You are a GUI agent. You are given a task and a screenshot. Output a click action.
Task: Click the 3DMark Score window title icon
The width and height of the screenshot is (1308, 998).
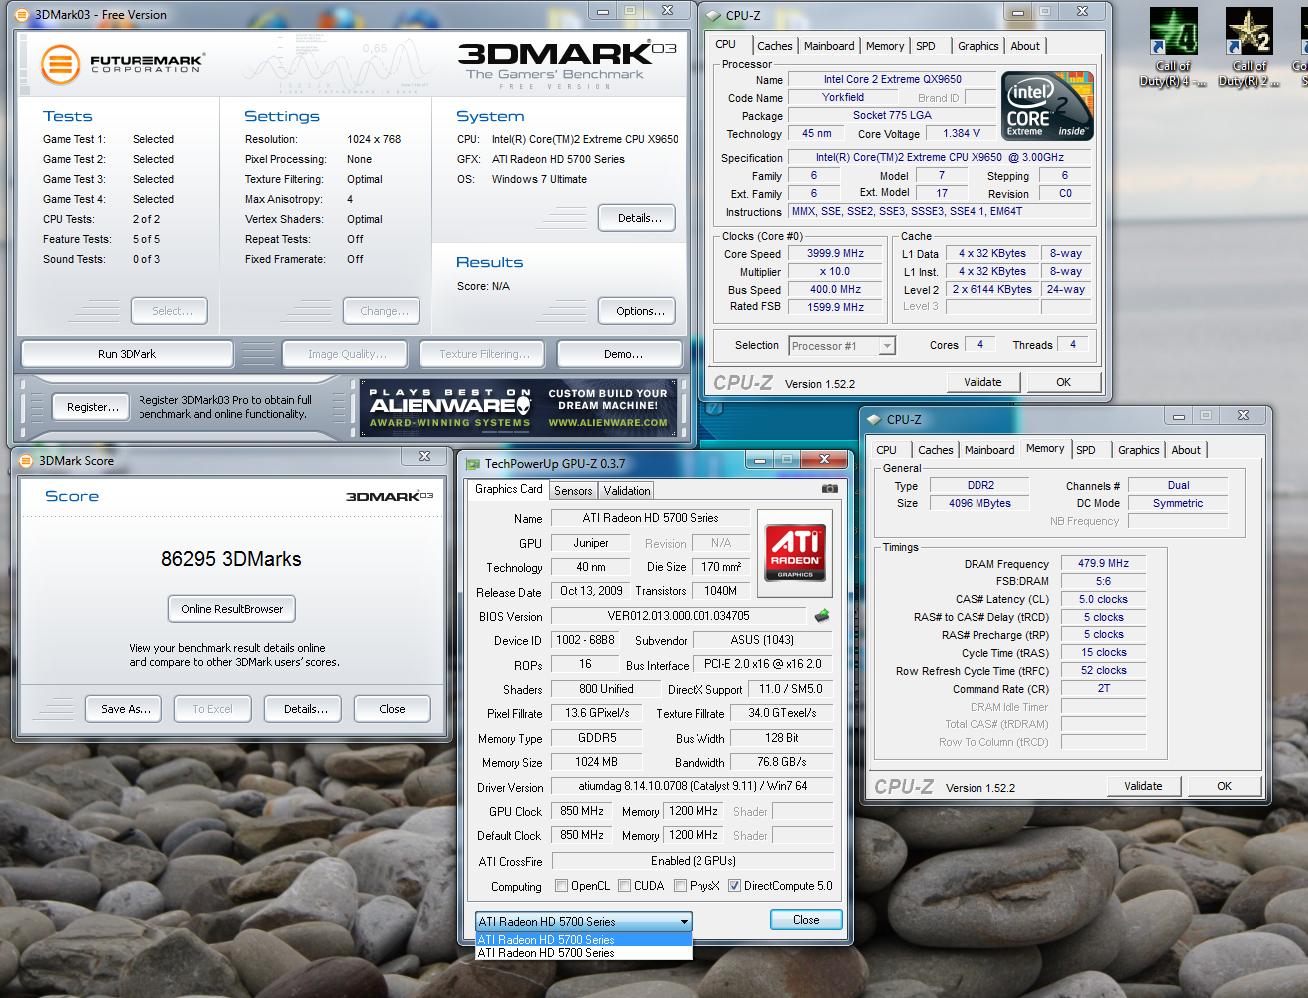pyautogui.click(x=26, y=460)
